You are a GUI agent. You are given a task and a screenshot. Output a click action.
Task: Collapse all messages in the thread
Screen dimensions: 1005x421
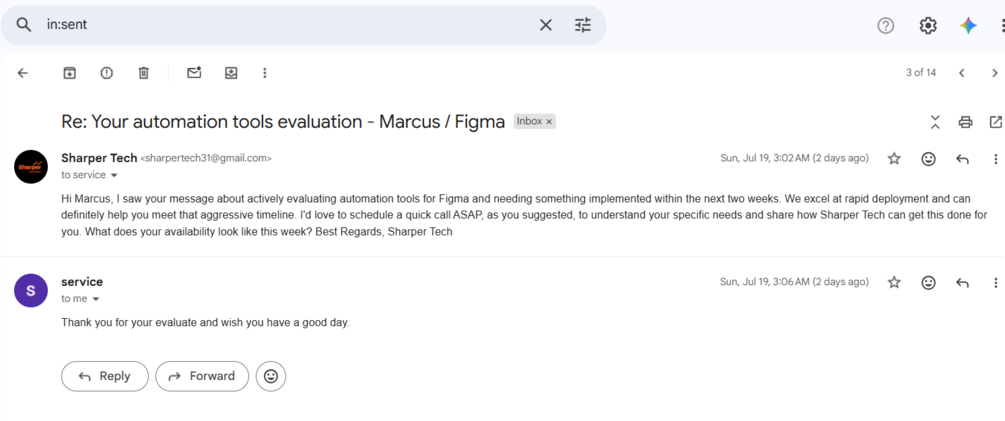pos(935,122)
